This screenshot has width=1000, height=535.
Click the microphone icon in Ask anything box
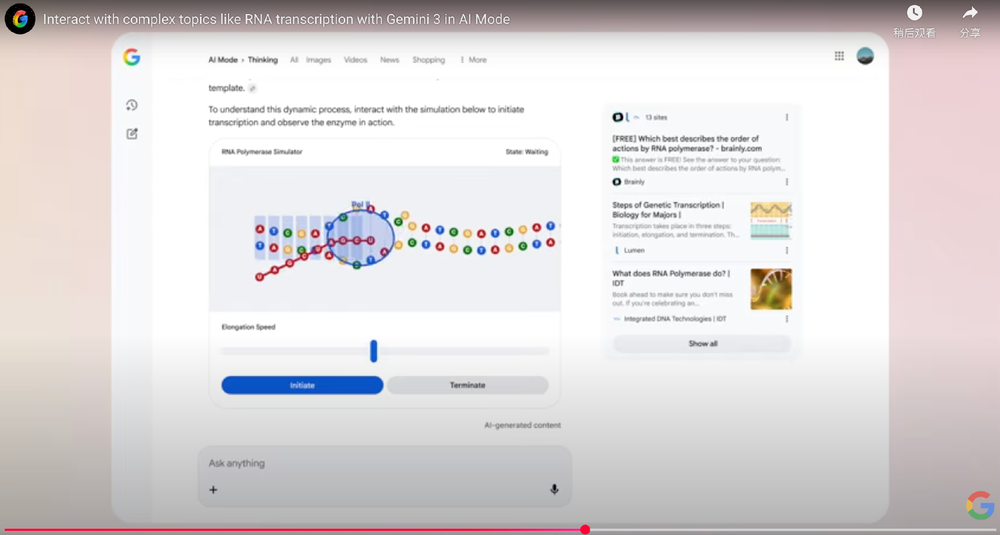point(554,490)
